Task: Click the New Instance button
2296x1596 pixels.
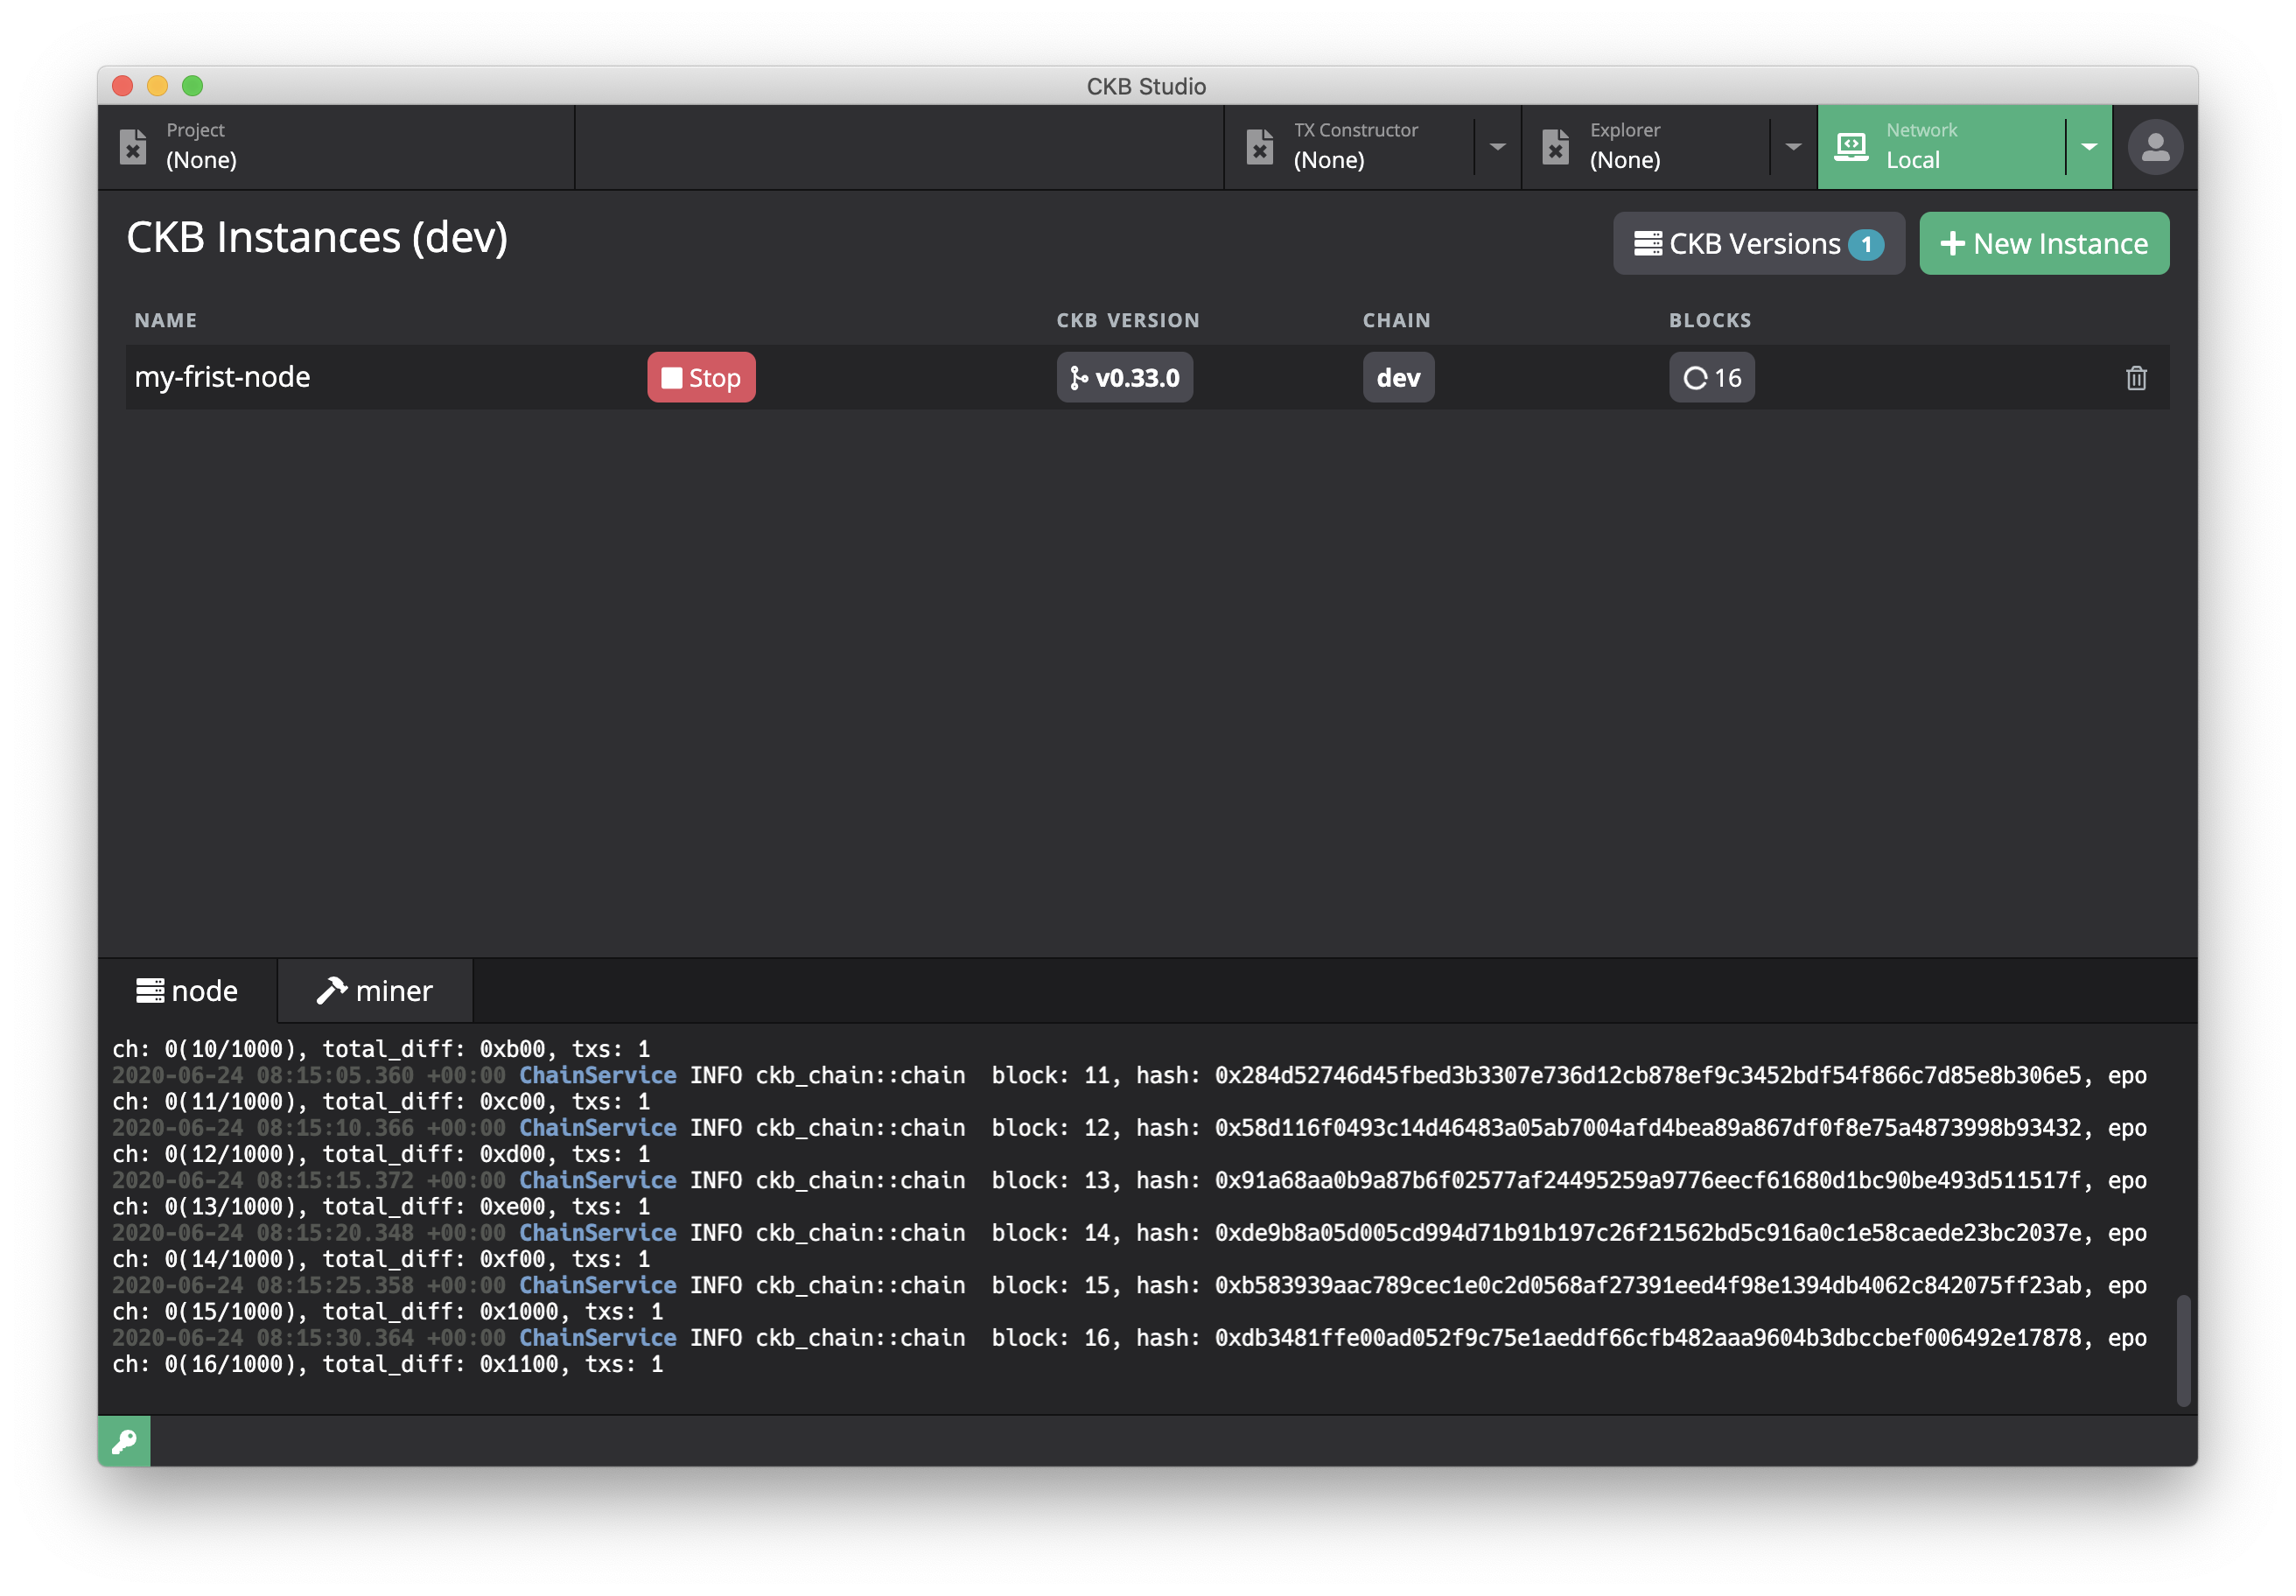Action: (2043, 244)
